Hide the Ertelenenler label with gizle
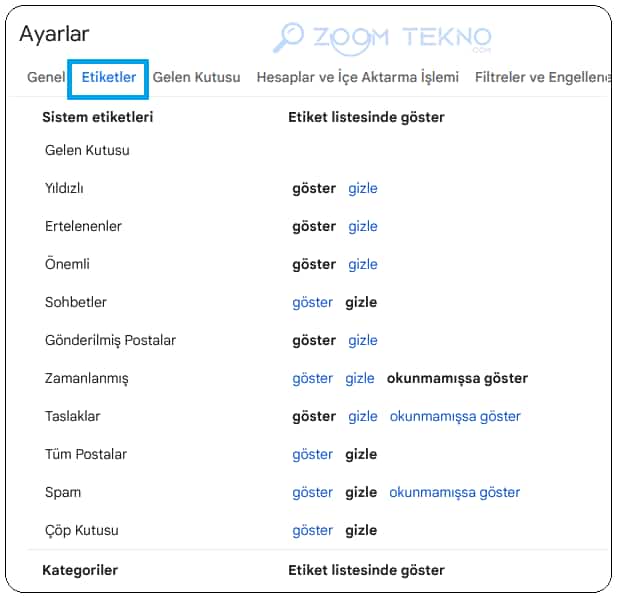The height and width of the screenshot is (598, 617). pyautogui.click(x=363, y=227)
